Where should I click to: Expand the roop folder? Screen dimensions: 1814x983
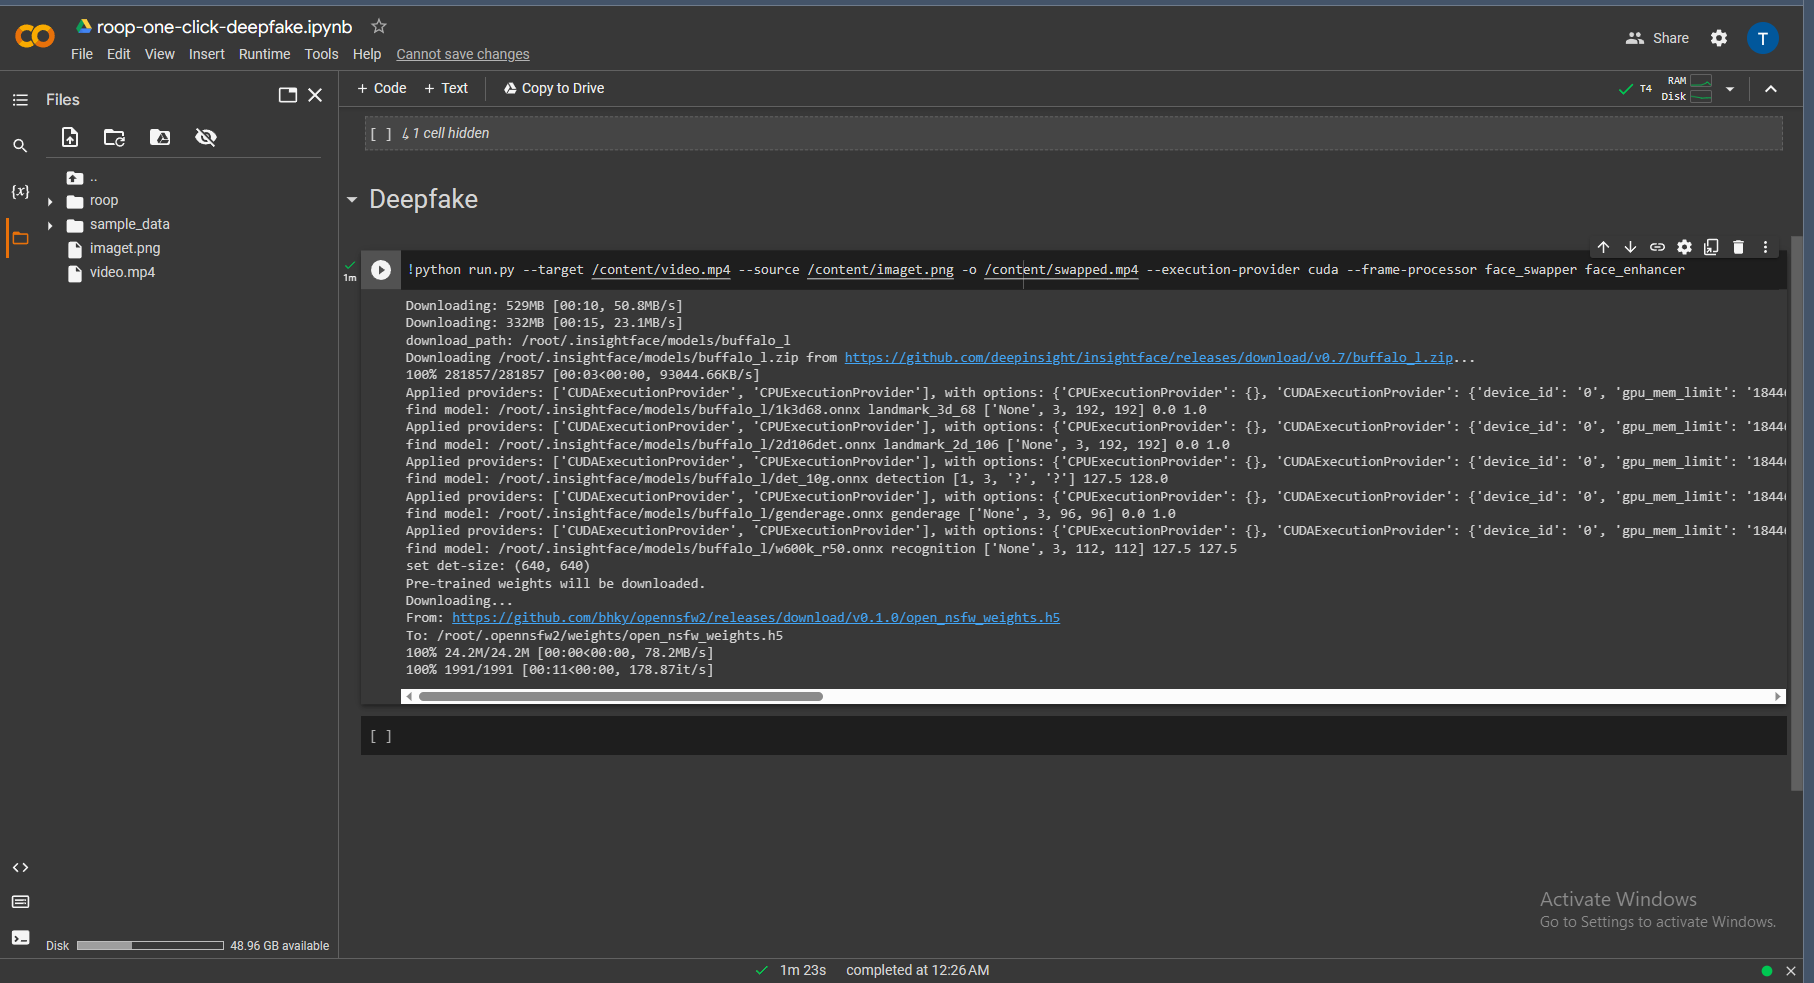[50, 201]
